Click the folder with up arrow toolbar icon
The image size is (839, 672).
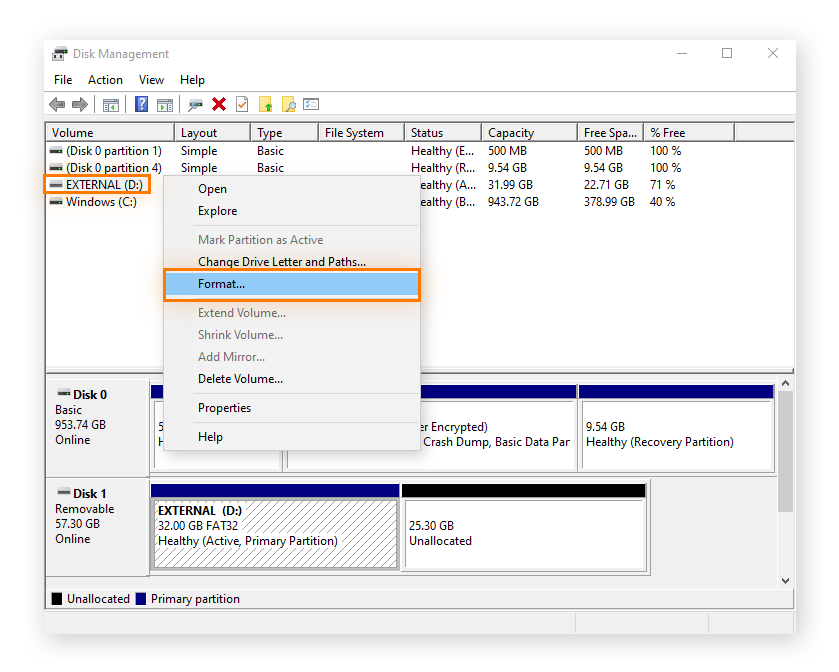click(x=266, y=104)
